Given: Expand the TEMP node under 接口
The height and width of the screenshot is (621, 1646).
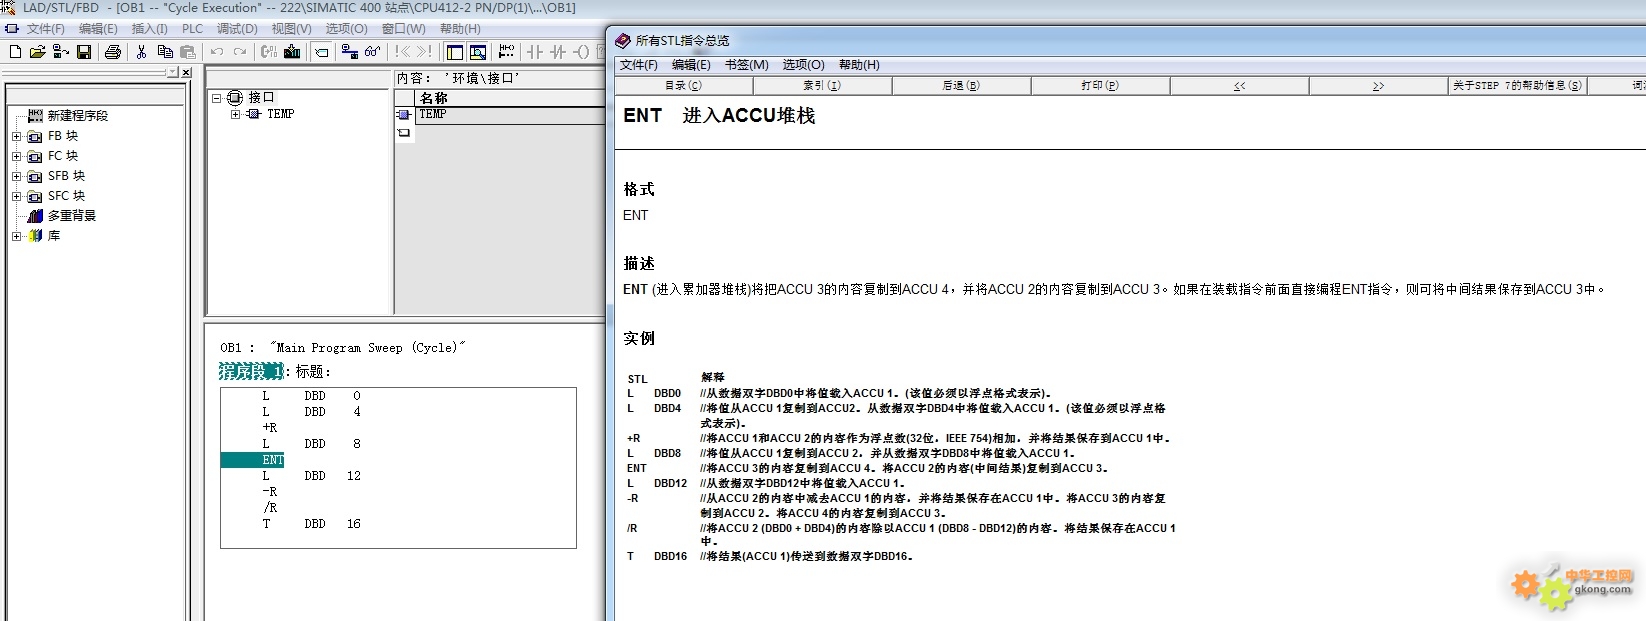Looking at the screenshot, I should click(235, 114).
